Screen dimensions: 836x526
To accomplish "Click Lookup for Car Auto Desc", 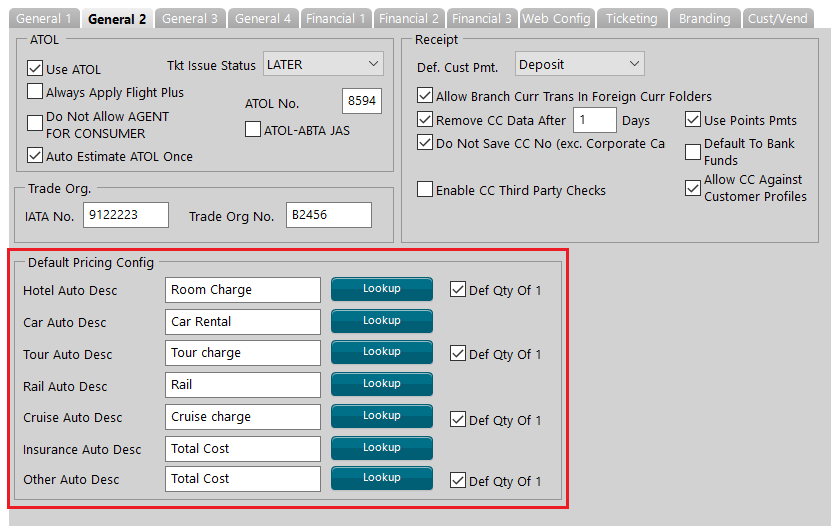I will coord(382,321).
